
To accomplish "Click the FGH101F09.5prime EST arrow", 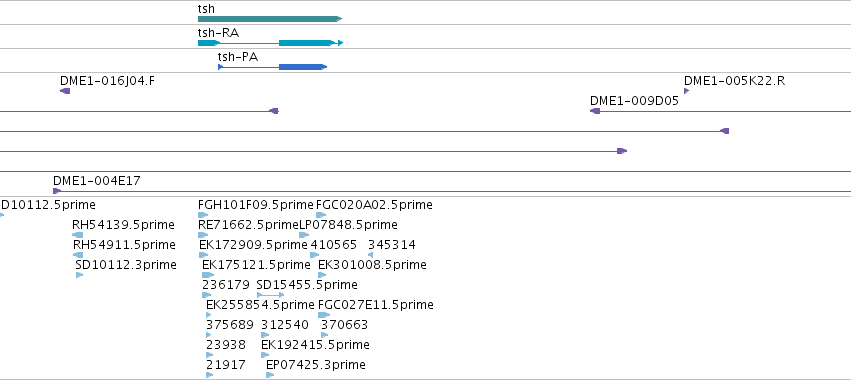I will pos(203,215).
